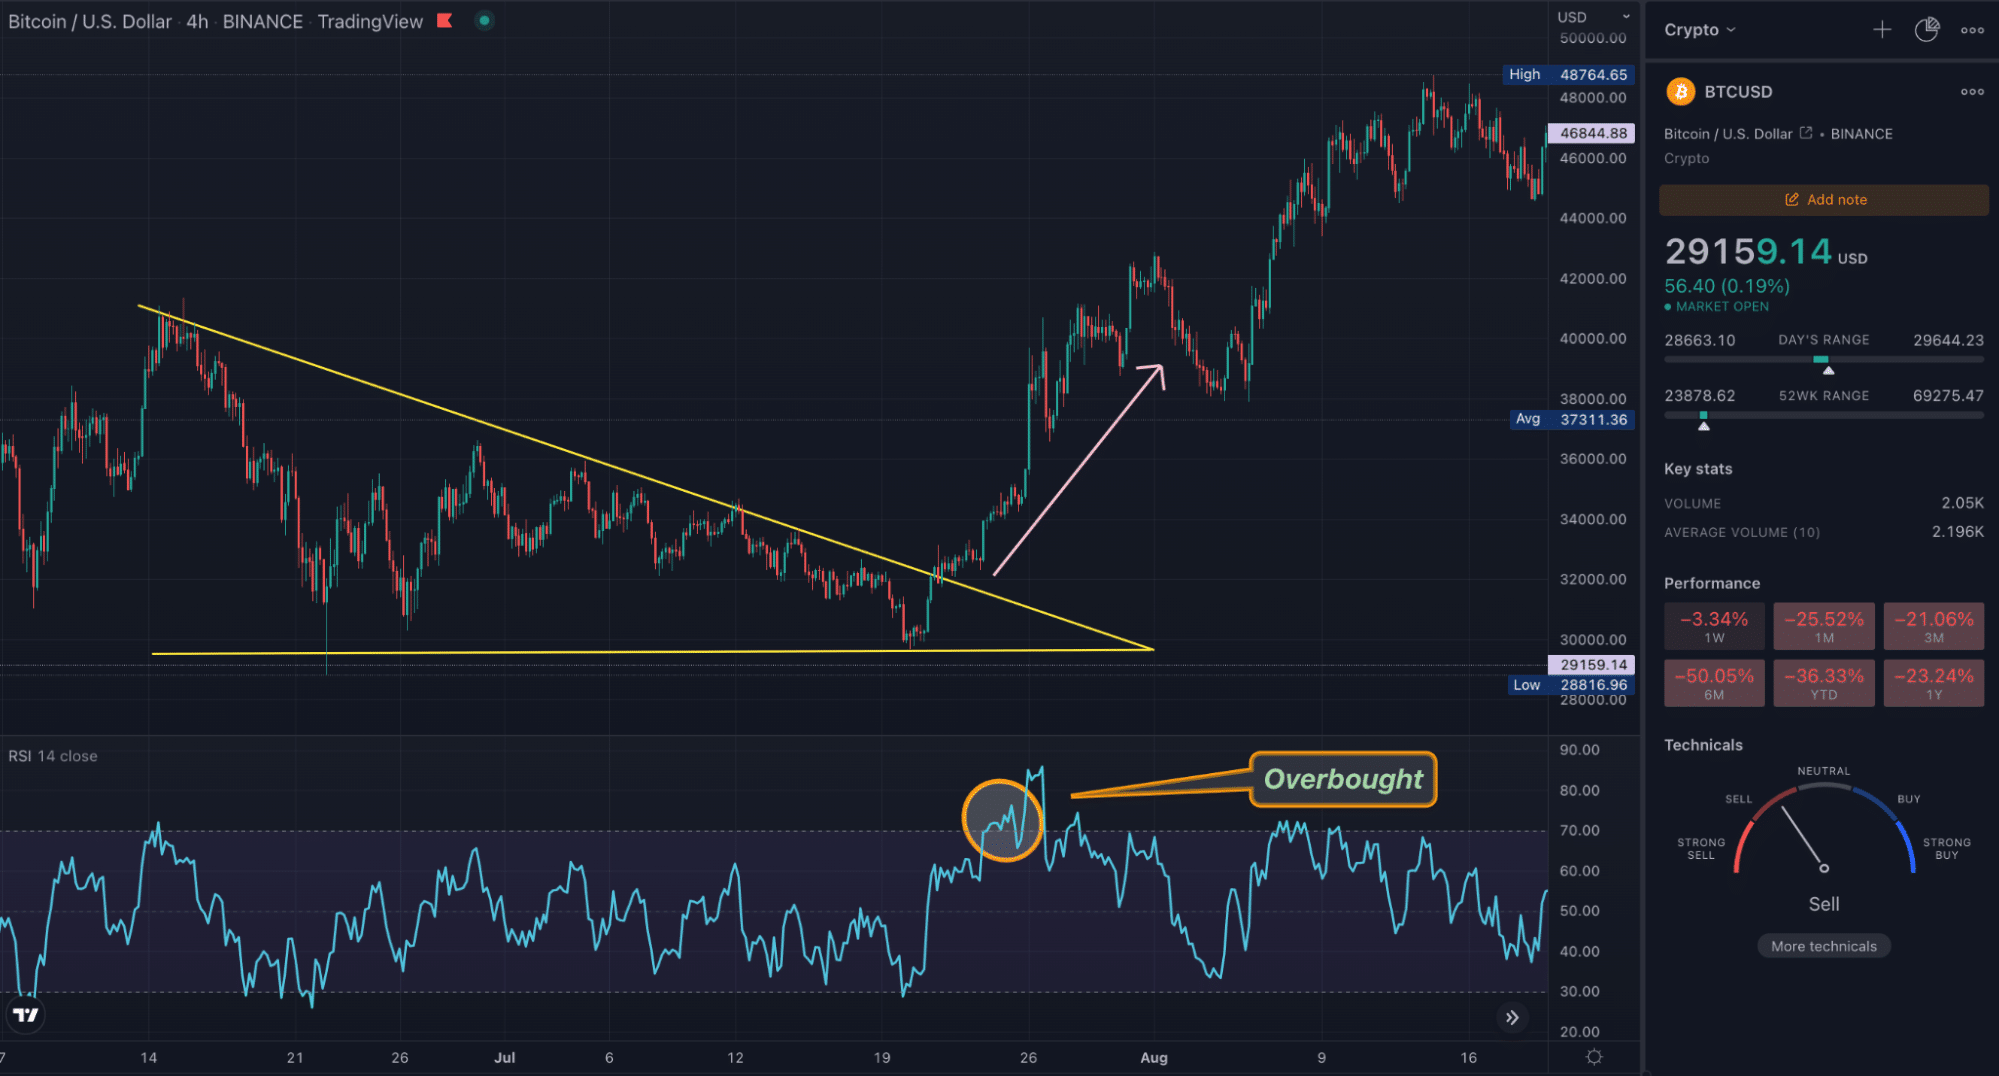Click the Key stats heading
Screen dimensions: 1999x1076
tap(1698, 469)
